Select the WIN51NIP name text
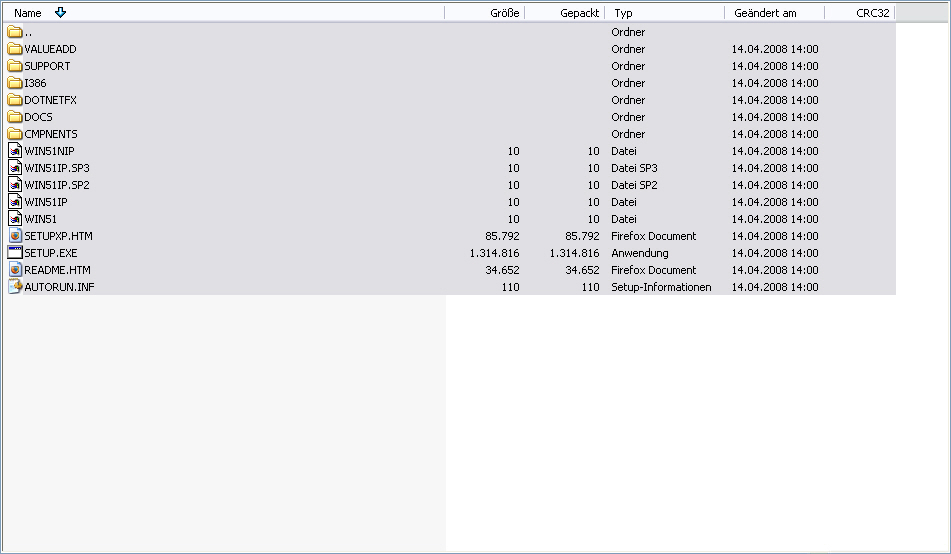951x554 pixels. click(x=49, y=151)
